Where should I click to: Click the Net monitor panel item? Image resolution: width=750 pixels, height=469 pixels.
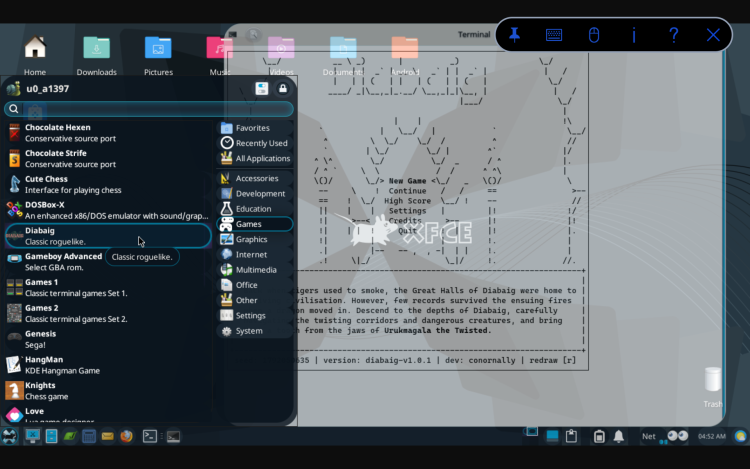pyautogui.click(x=649, y=436)
